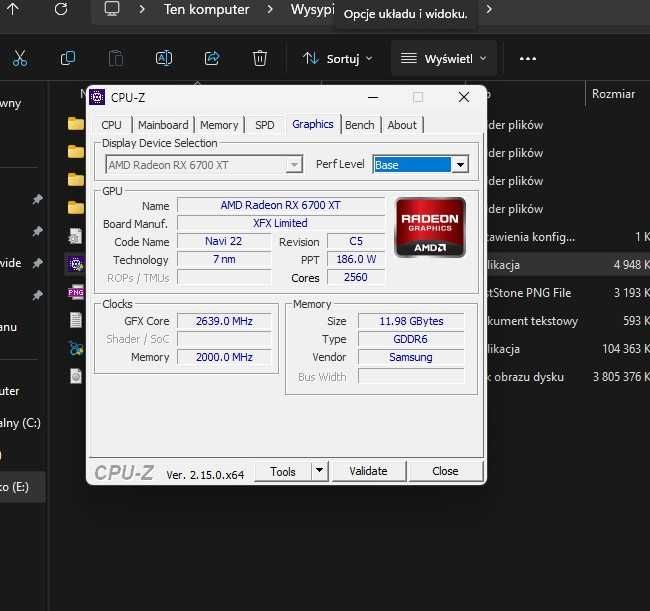Expand chevron after Ten komputer breadcrumb
650x611 pixels.
click(270, 9)
